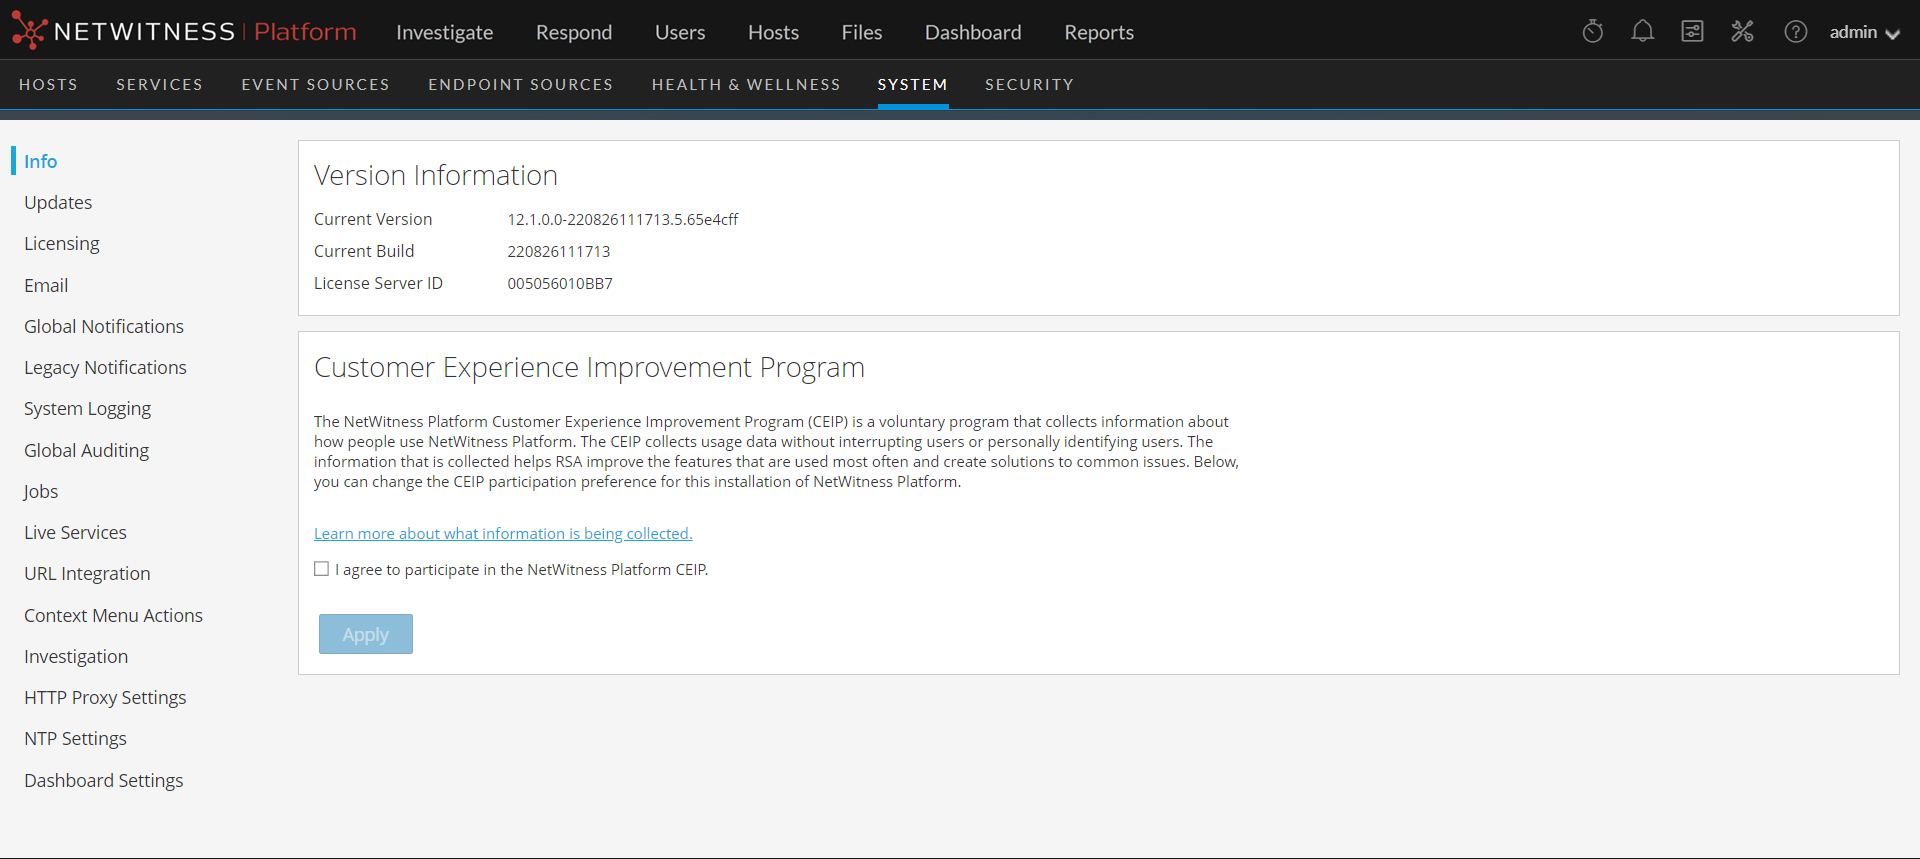Open the configure sliders icon
Viewport: 1920px width, 859px height.
point(1692,32)
